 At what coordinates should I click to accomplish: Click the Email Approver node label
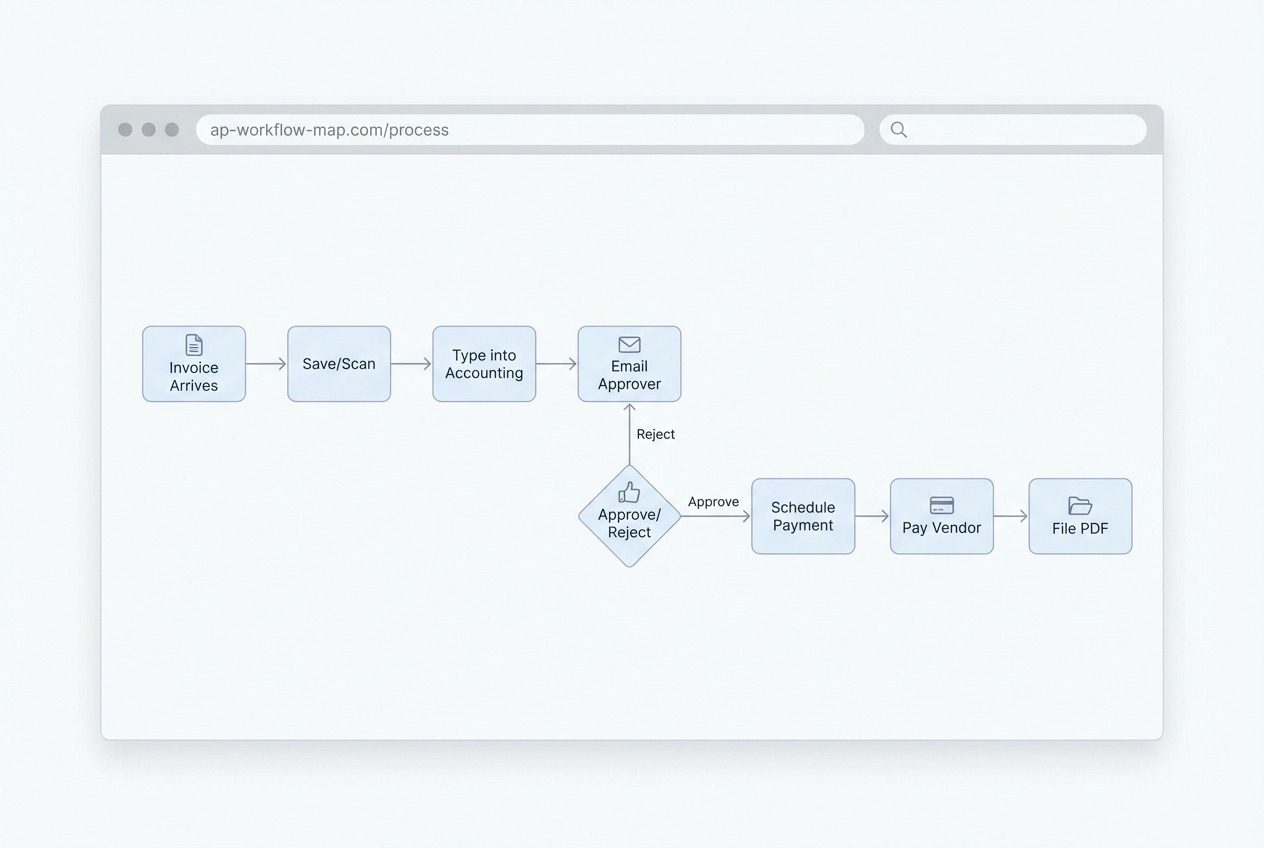pyautogui.click(x=629, y=374)
